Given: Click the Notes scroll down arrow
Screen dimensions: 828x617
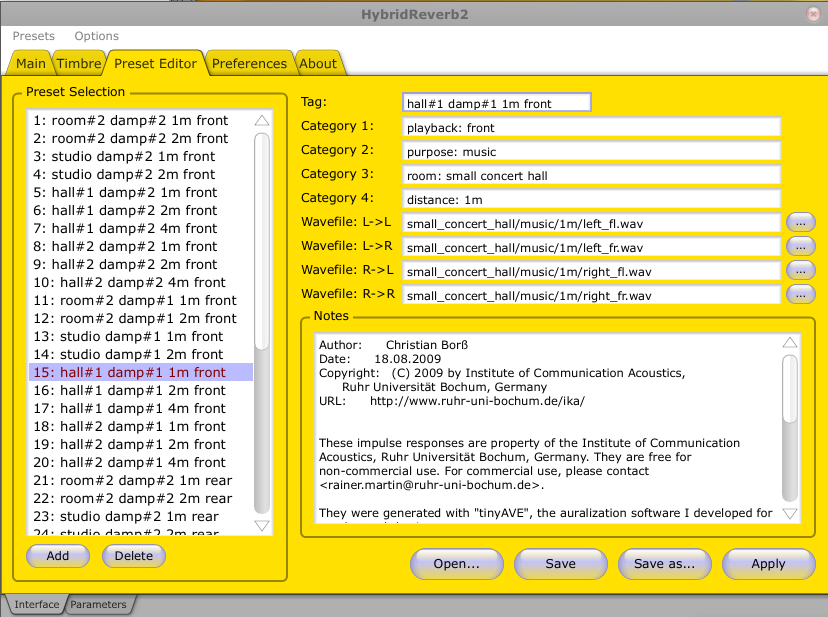Looking at the screenshot, I should [x=790, y=513].
